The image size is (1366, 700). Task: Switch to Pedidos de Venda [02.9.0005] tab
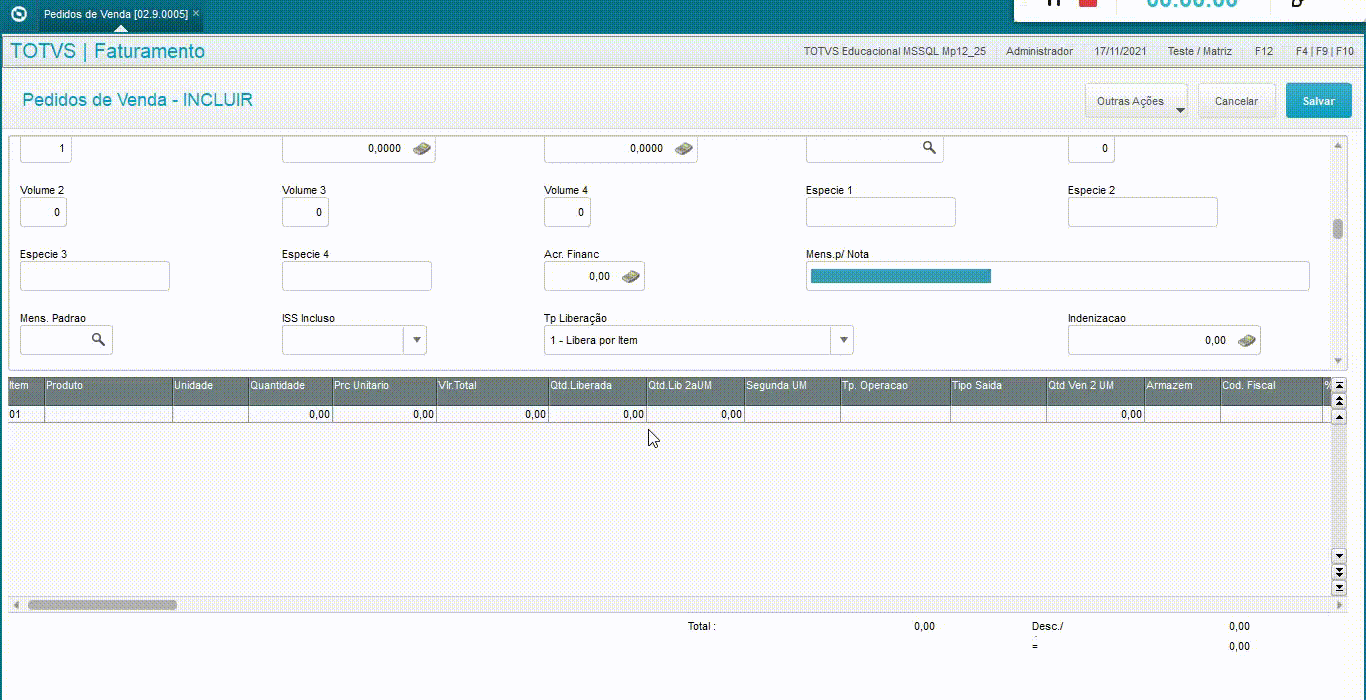click(x=115, y=14)
